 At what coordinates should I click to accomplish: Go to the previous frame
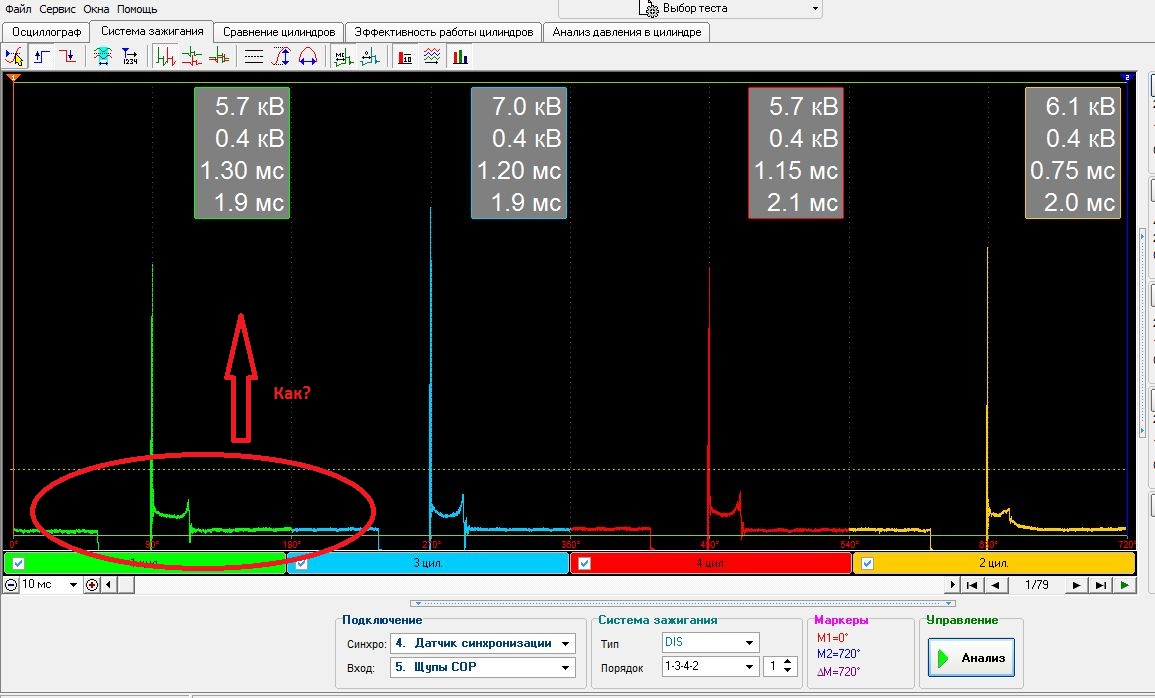point(997,585)
